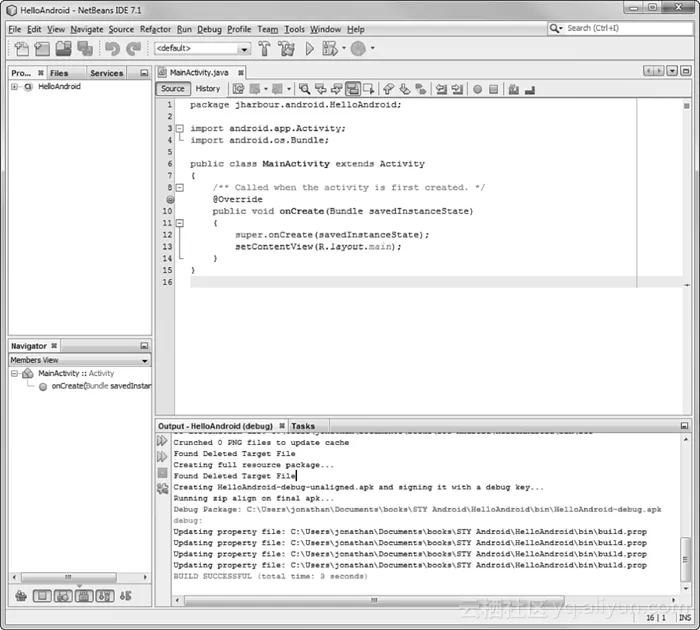This screenshot has width=700, height=630.
Task: Click the Search (Ctrl+I) input field
Action: (618, 28)
